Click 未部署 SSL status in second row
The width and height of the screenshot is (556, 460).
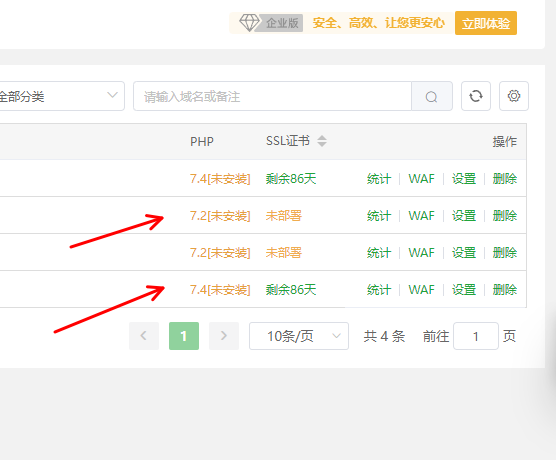tap(284, 216)
